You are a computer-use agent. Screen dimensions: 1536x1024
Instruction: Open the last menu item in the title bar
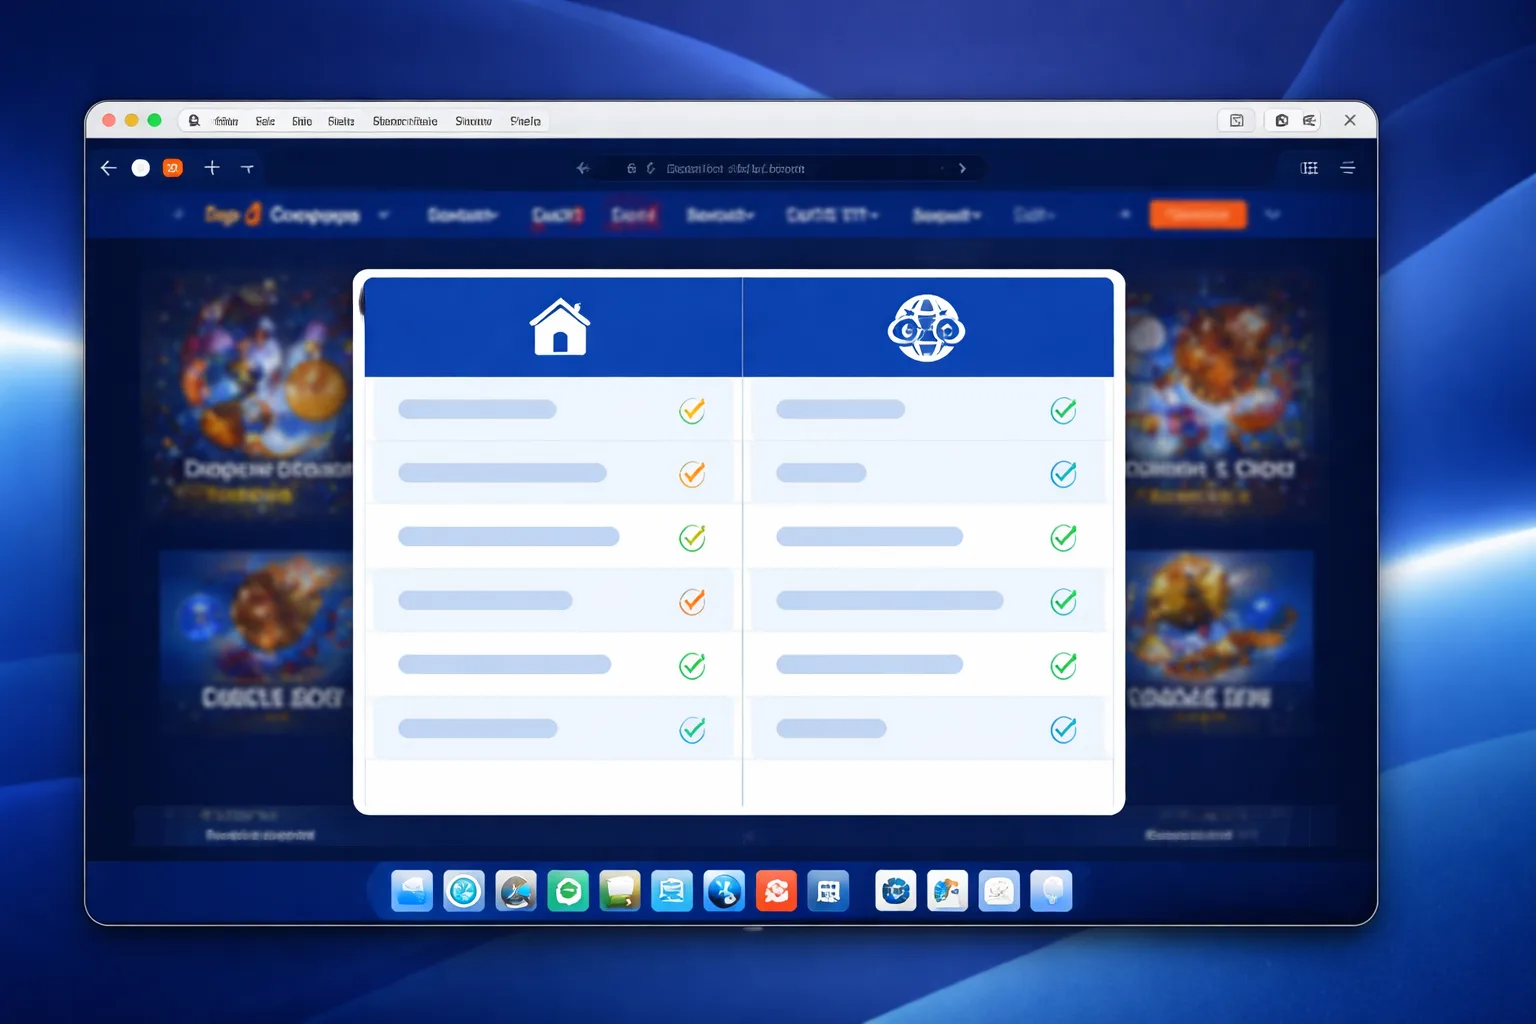pyautogui.click(x=525, y=121)
